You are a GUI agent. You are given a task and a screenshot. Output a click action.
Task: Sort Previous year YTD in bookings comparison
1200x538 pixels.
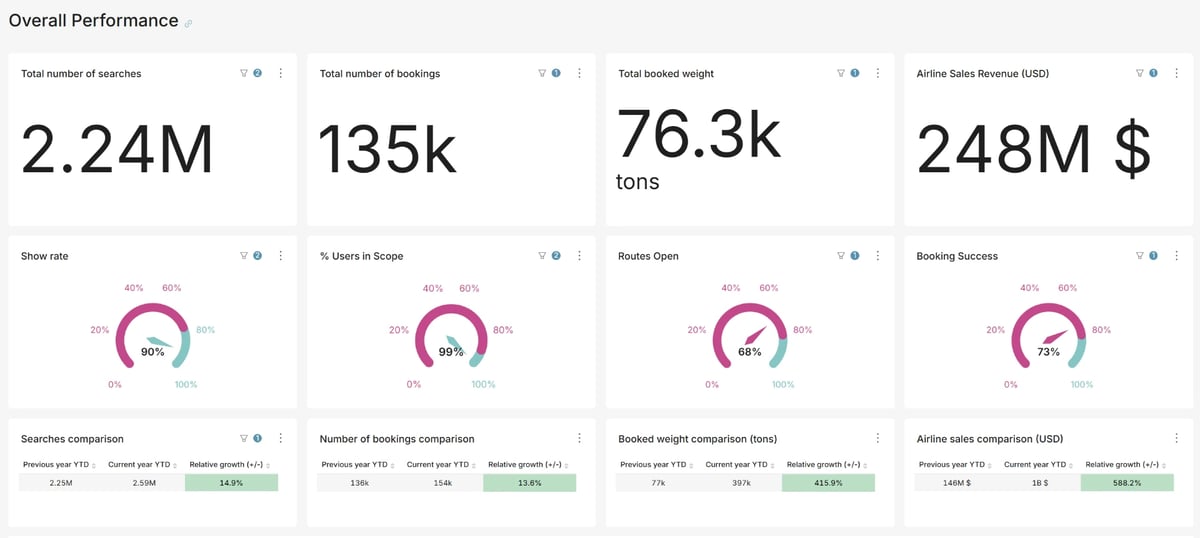[394, 465]
